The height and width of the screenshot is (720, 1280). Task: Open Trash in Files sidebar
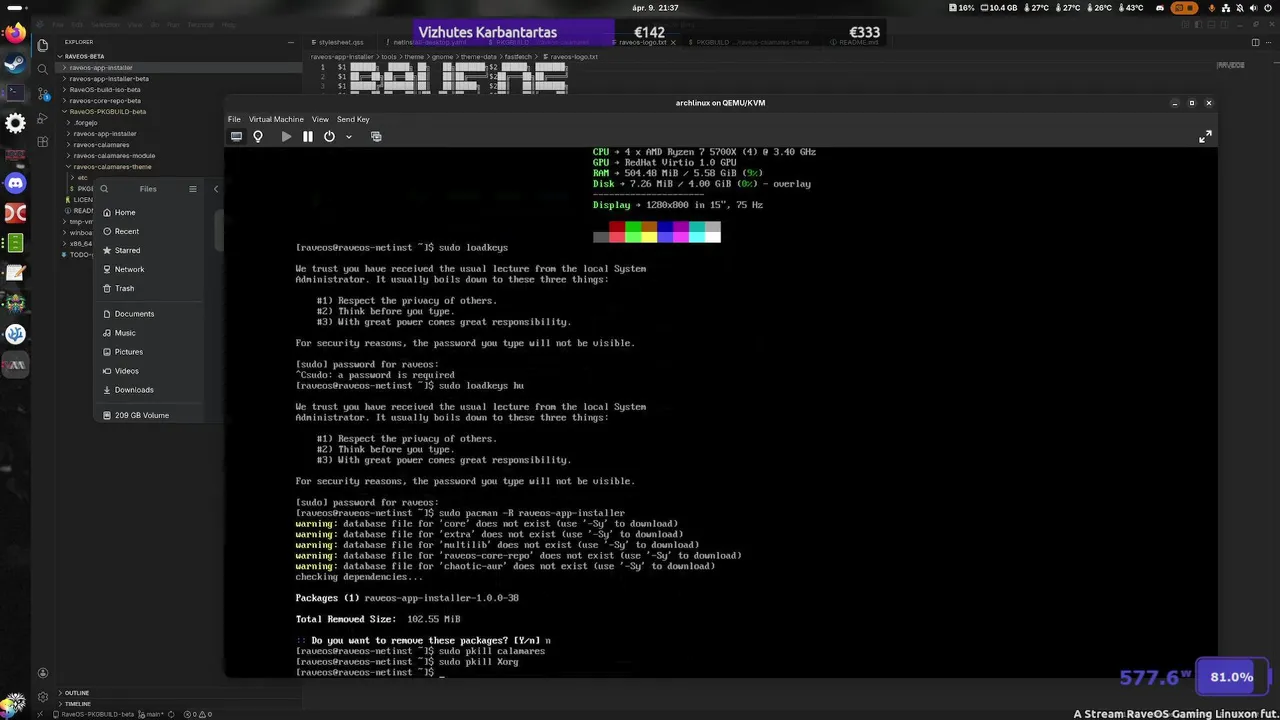[x=150, y=288]
